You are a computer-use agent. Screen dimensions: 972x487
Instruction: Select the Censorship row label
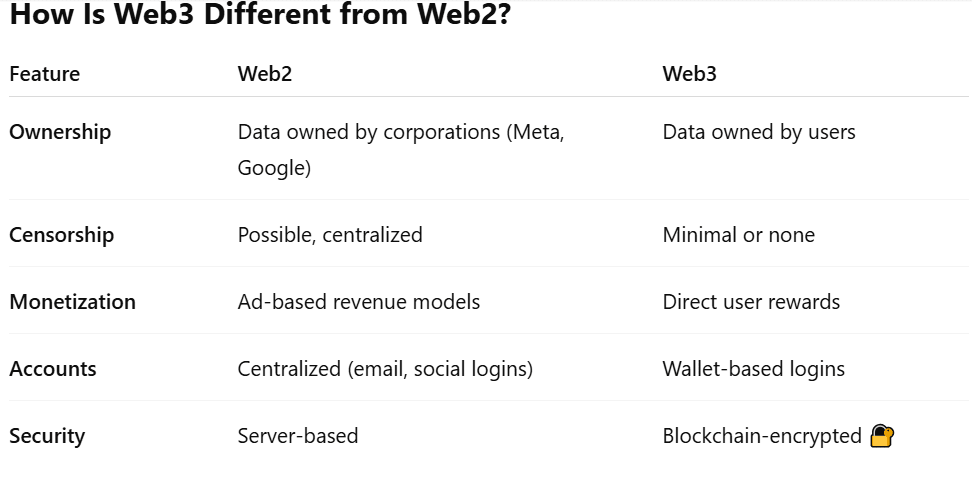click(62, 235)
